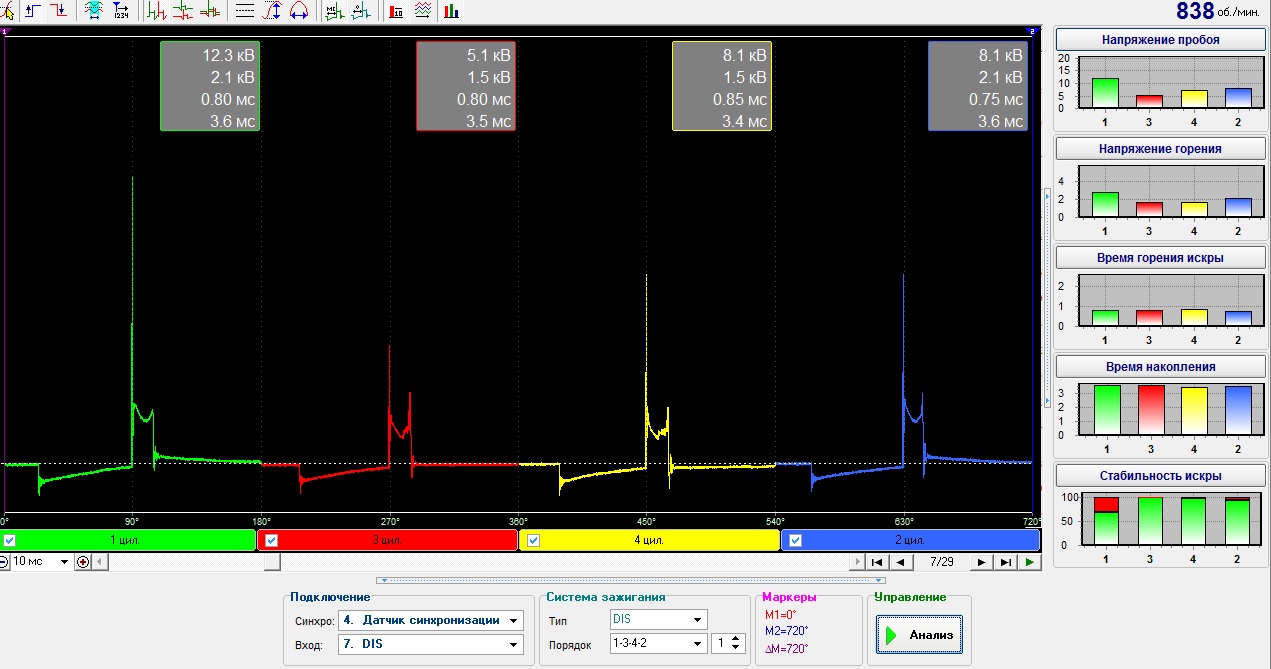
Task: Click the yellow cylinder 4 info box
Action: tap(721, 86)
